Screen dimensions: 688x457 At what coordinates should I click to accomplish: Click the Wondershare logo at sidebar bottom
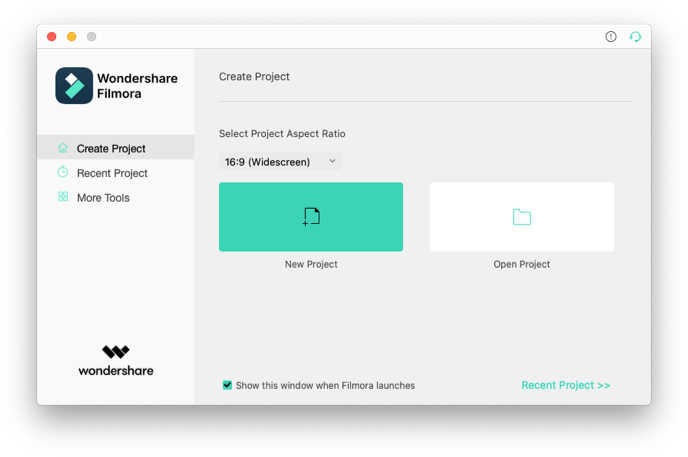click(116, 361)
